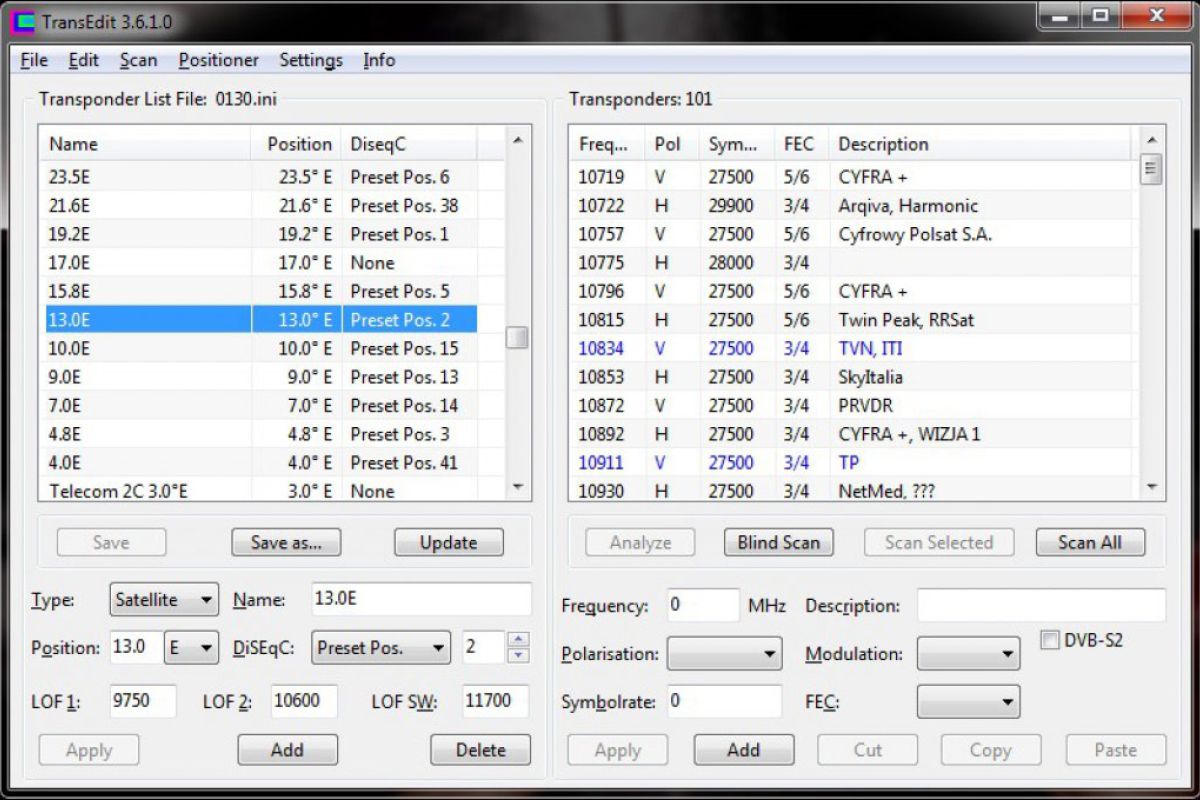Click the Save as... button
The width and height of the screenshot is (1200, 800).
click(286, 542)
